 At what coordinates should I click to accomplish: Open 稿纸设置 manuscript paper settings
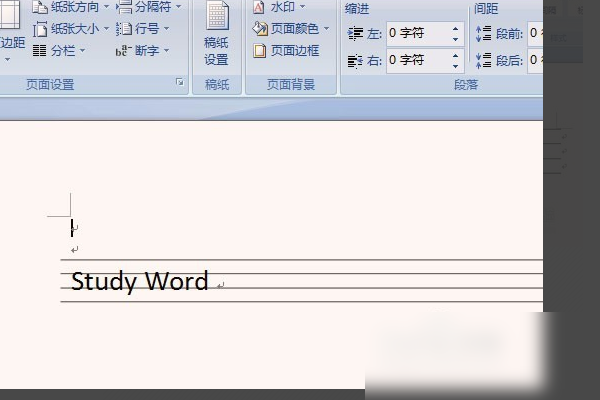tap(217, 34)
